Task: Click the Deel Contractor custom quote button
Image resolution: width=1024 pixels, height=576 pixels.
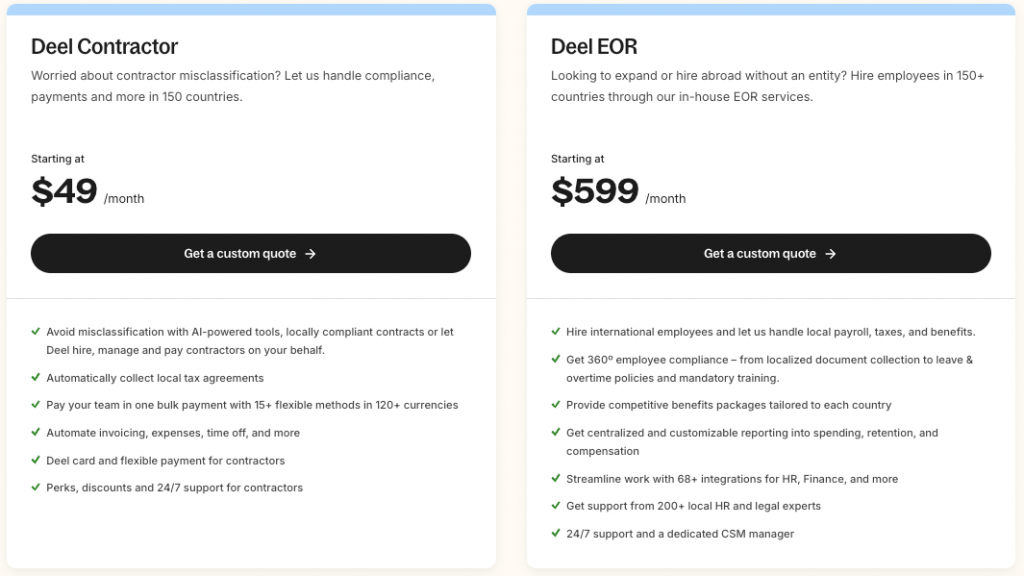Action: [x=250, y=254]
